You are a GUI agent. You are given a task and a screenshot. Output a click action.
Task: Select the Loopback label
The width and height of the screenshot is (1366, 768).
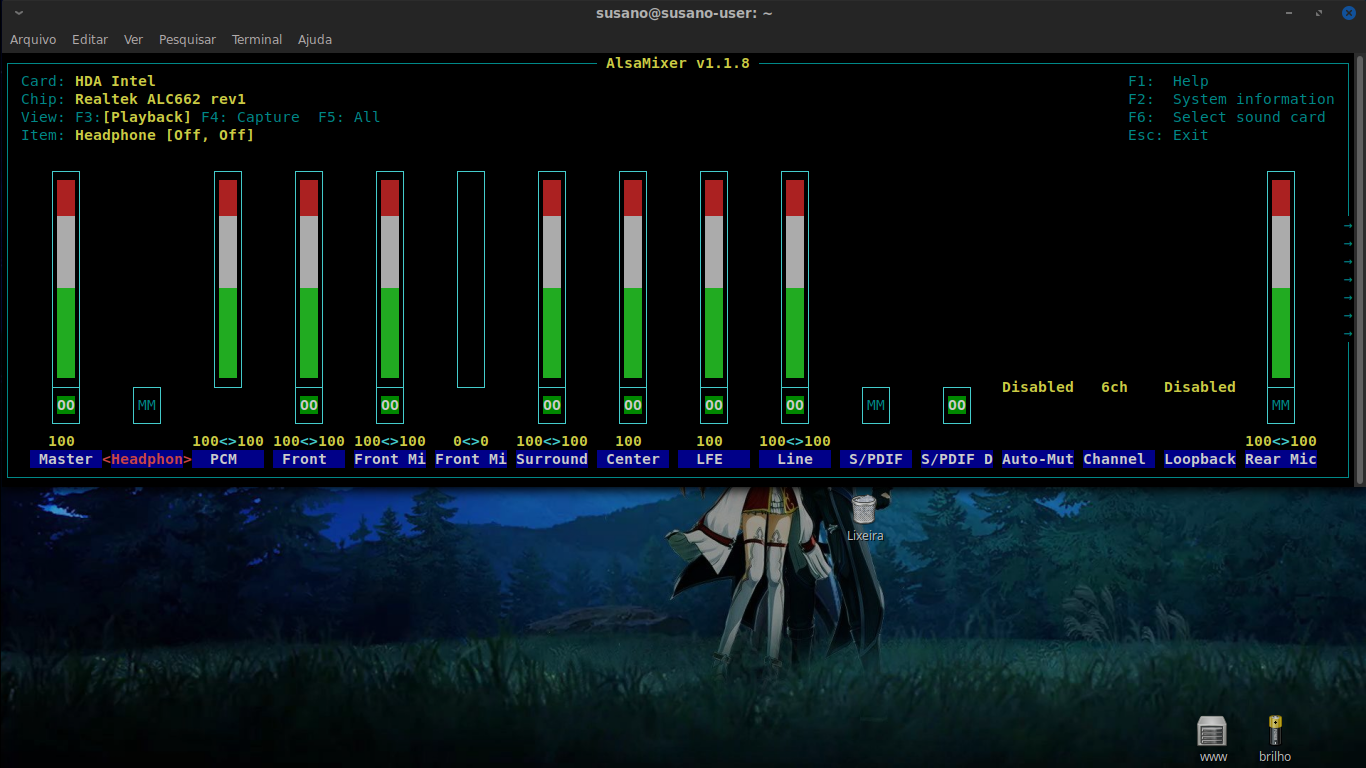click(1200, 459)
